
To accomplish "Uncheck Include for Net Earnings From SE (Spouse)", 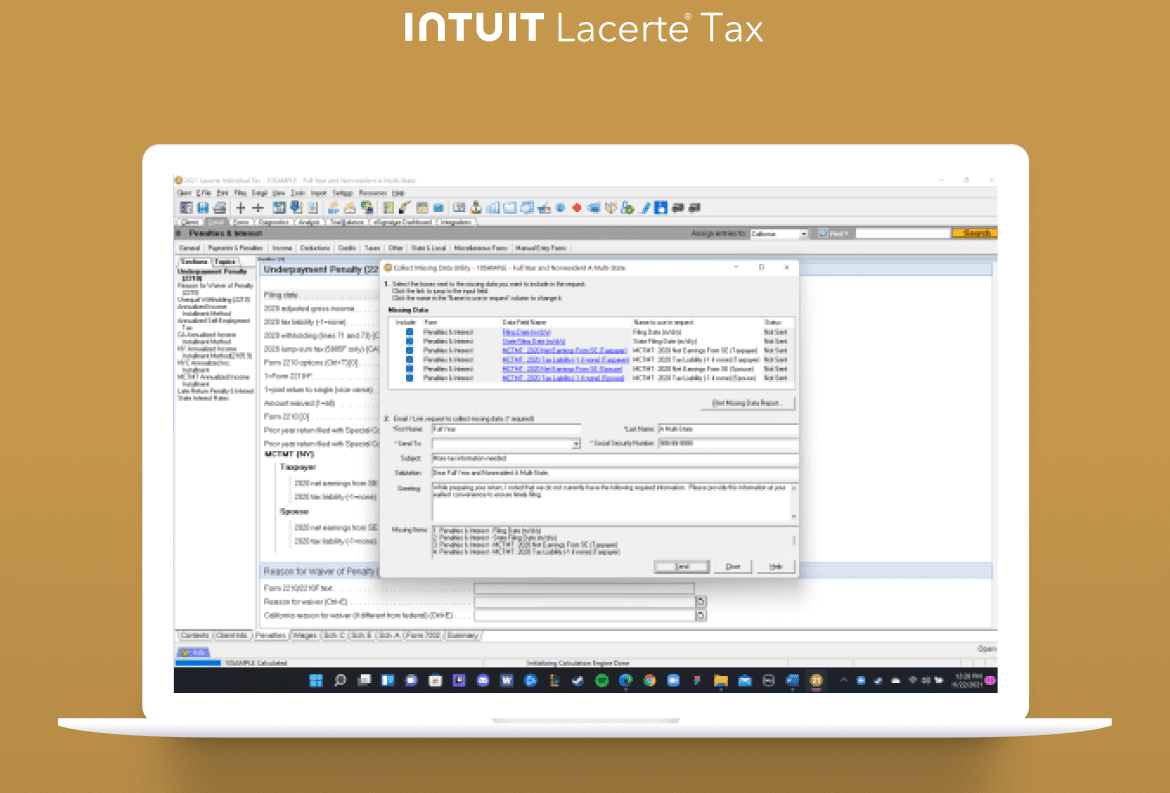I will (x=409, y=369).
